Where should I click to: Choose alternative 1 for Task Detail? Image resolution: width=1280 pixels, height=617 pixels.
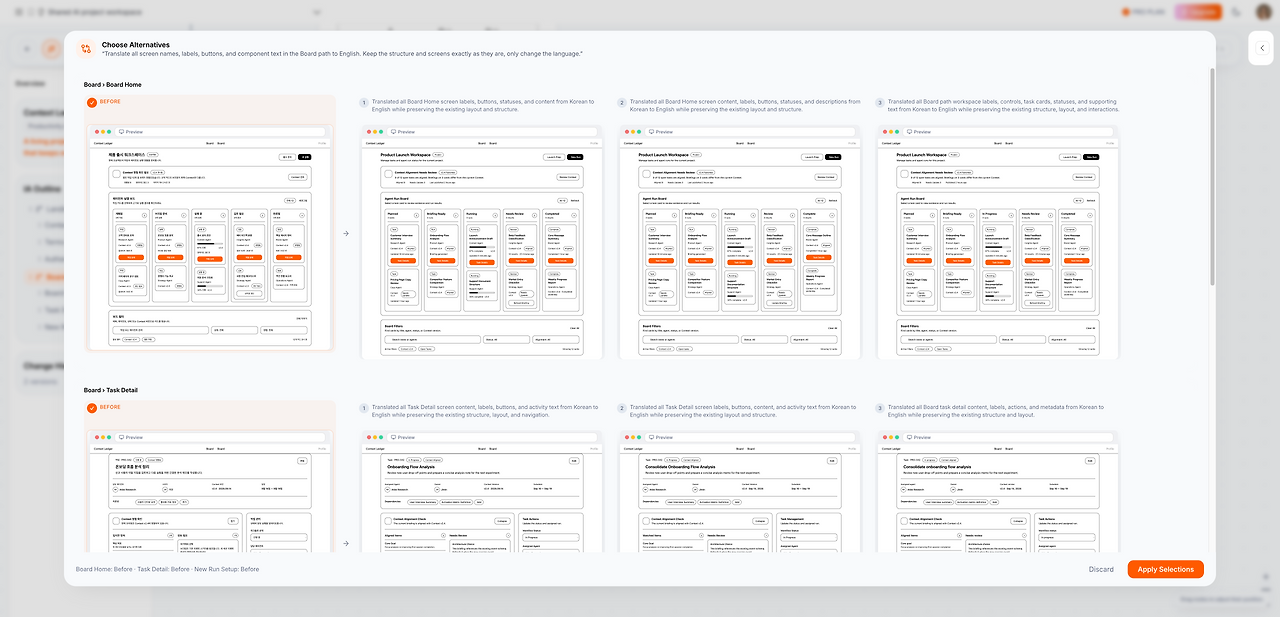364,408
